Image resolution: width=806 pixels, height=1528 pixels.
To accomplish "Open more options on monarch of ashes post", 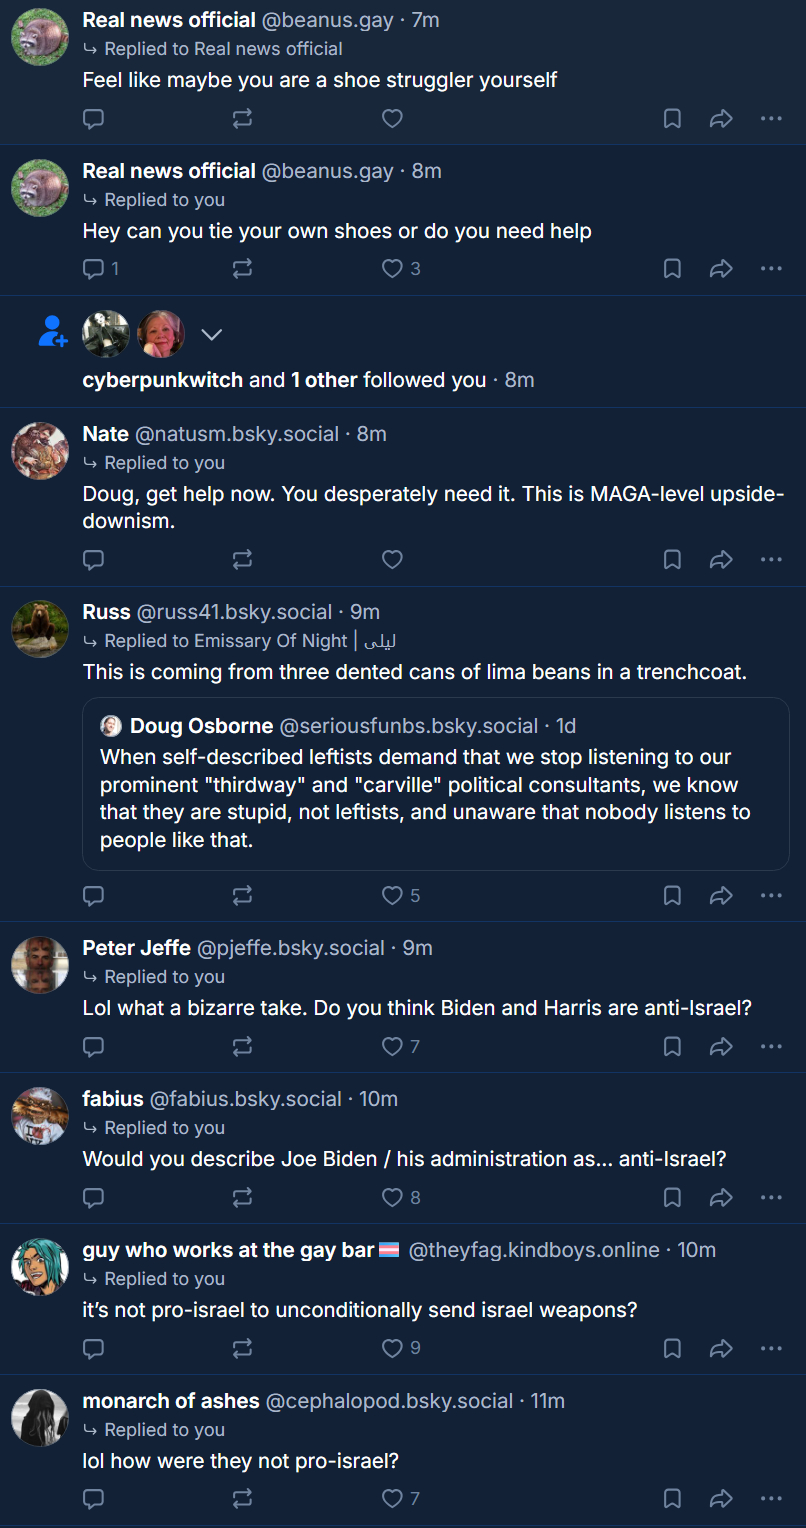I will click(x=771, y=1498).
